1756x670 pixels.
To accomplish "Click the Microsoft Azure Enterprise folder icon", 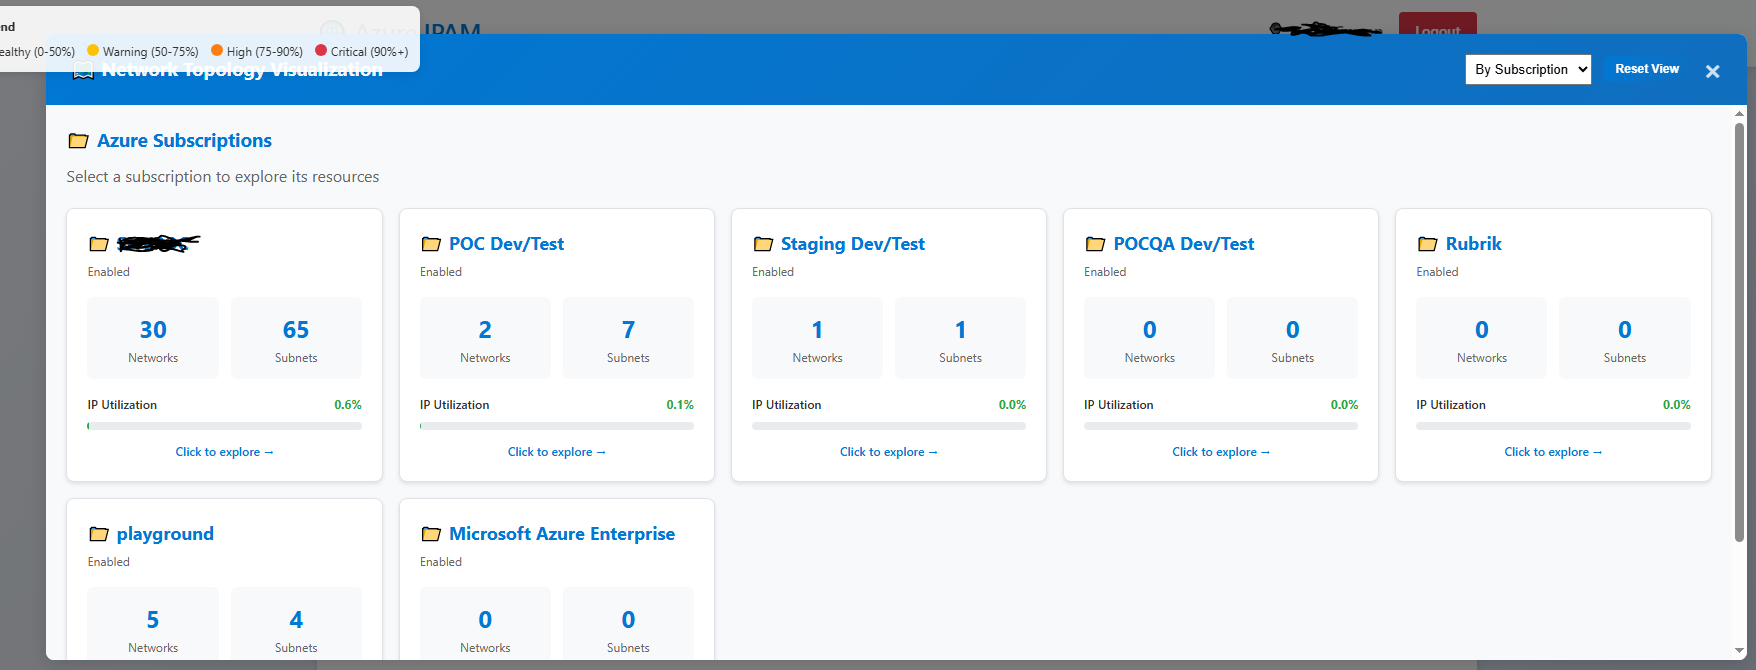I will tap(431, 534).
